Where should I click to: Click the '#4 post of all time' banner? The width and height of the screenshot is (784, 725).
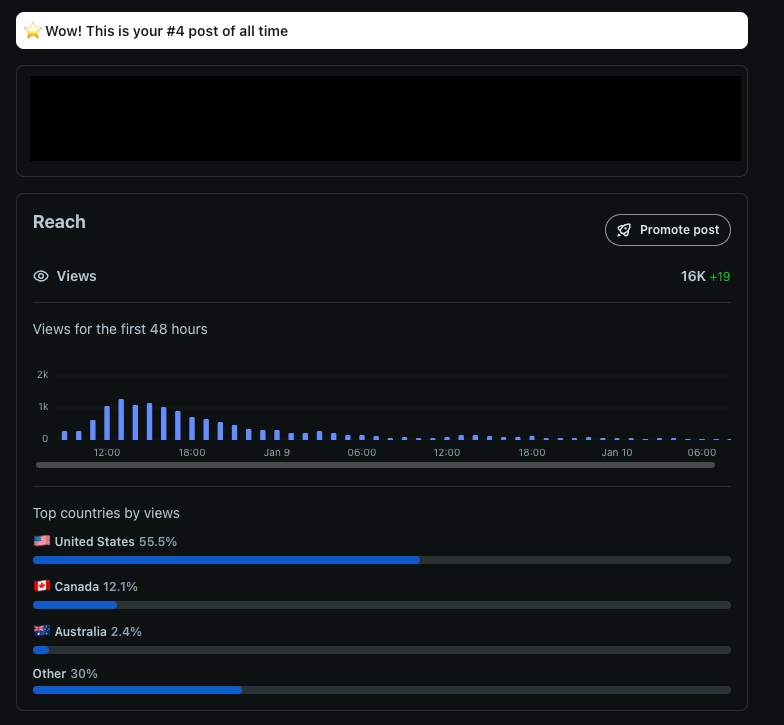[382, 30]
